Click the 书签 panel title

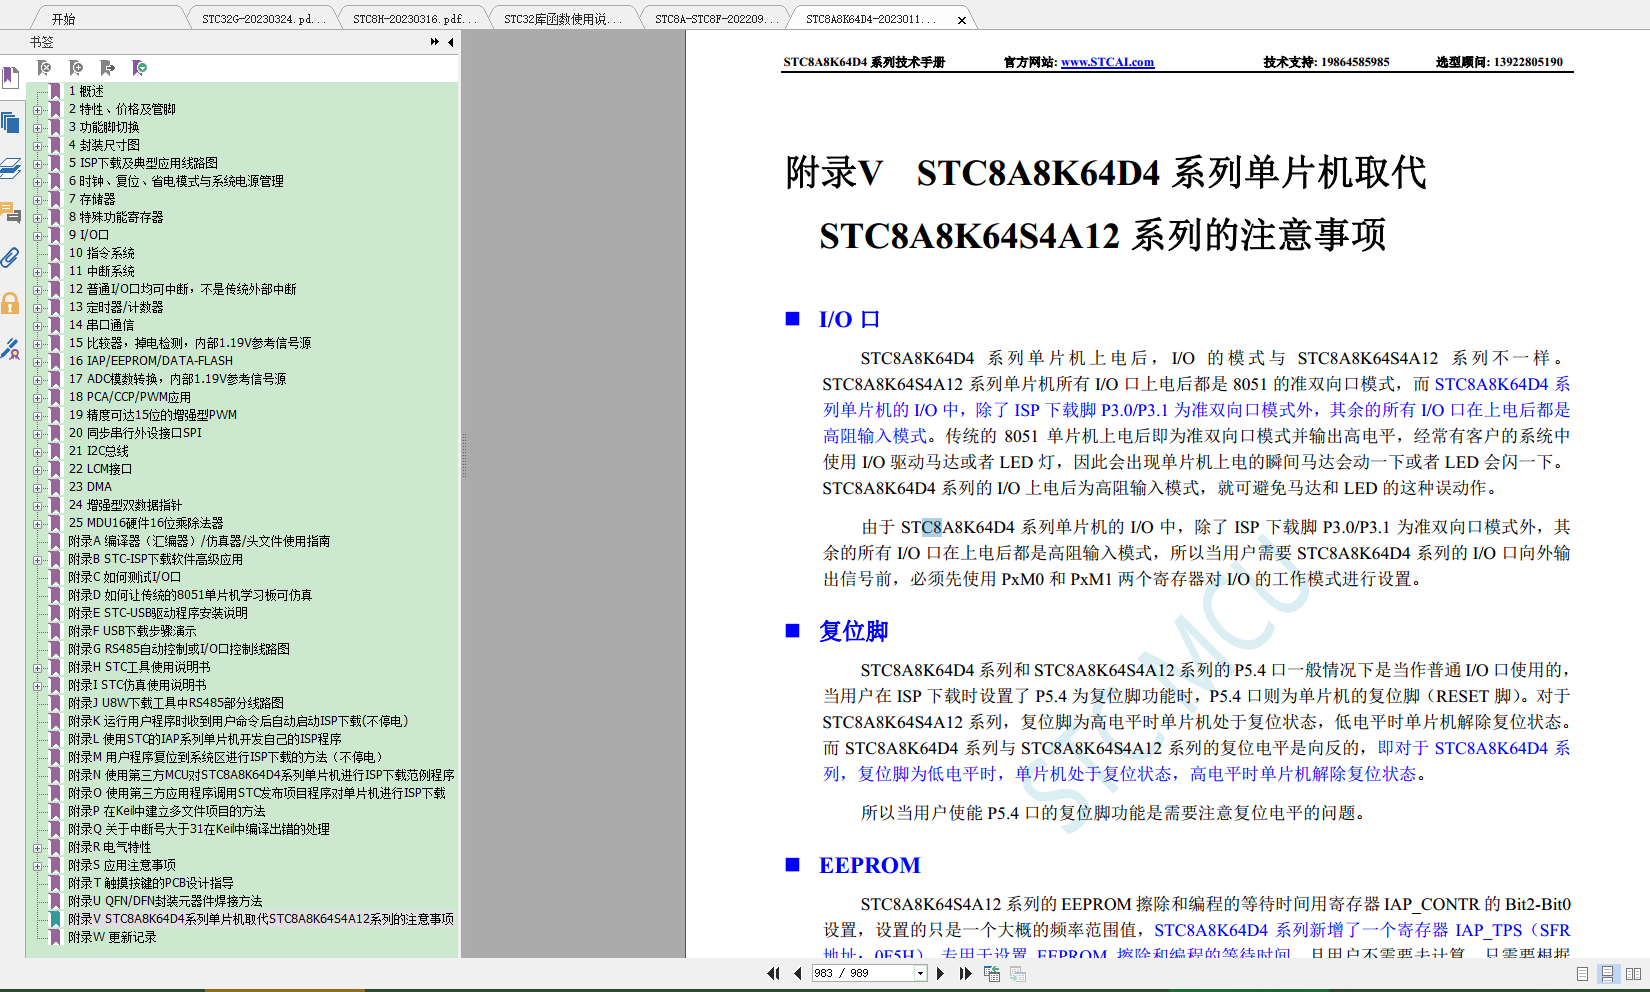pyautogui.click(x=42, y=42)
